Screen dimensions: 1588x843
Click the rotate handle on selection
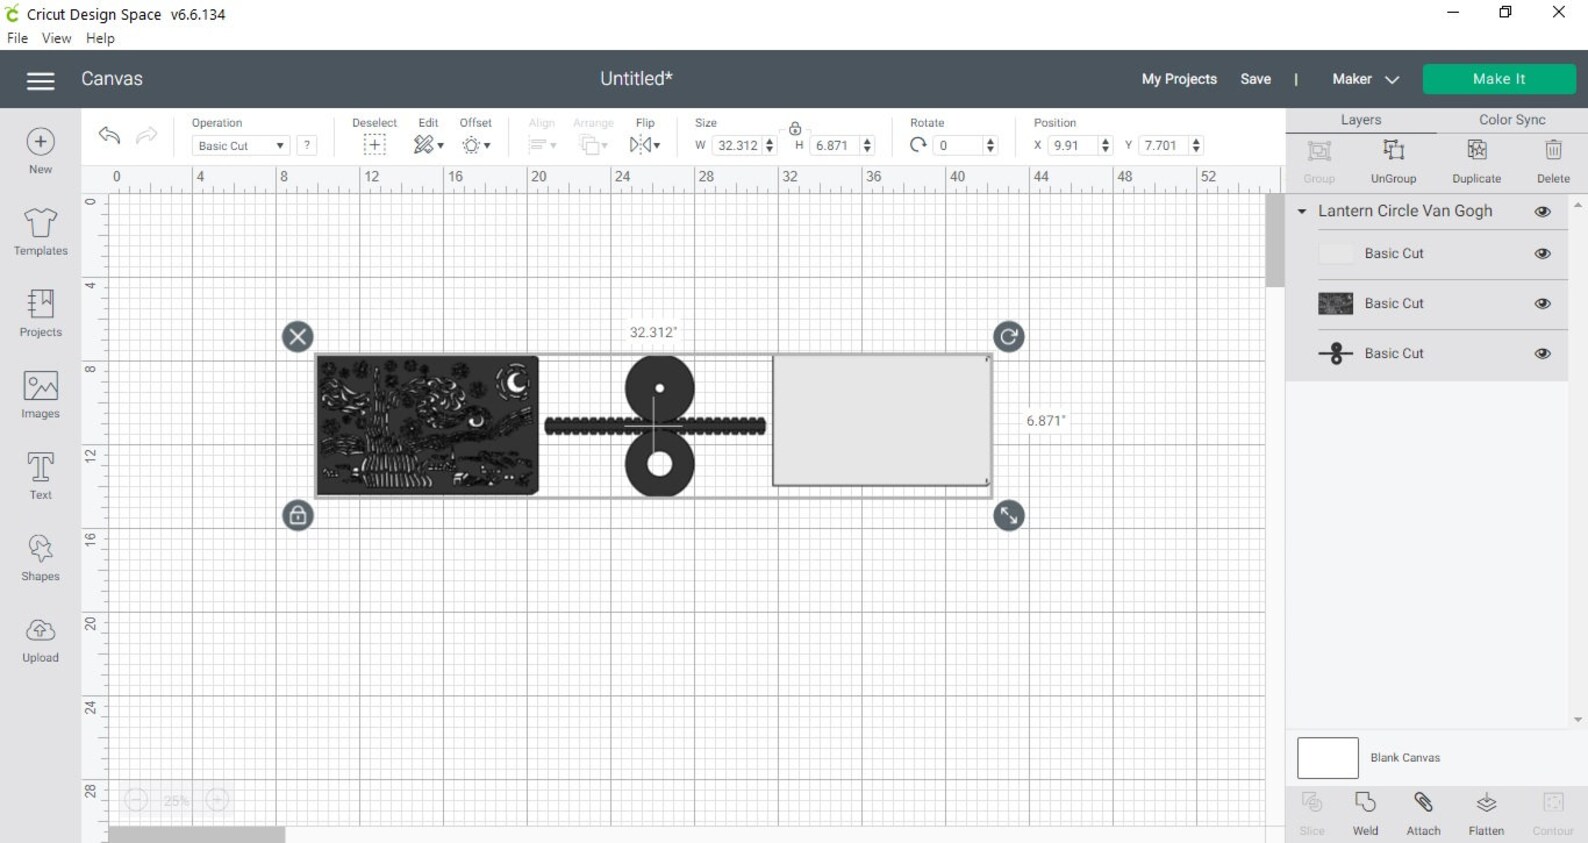[x=1008, y=337]
